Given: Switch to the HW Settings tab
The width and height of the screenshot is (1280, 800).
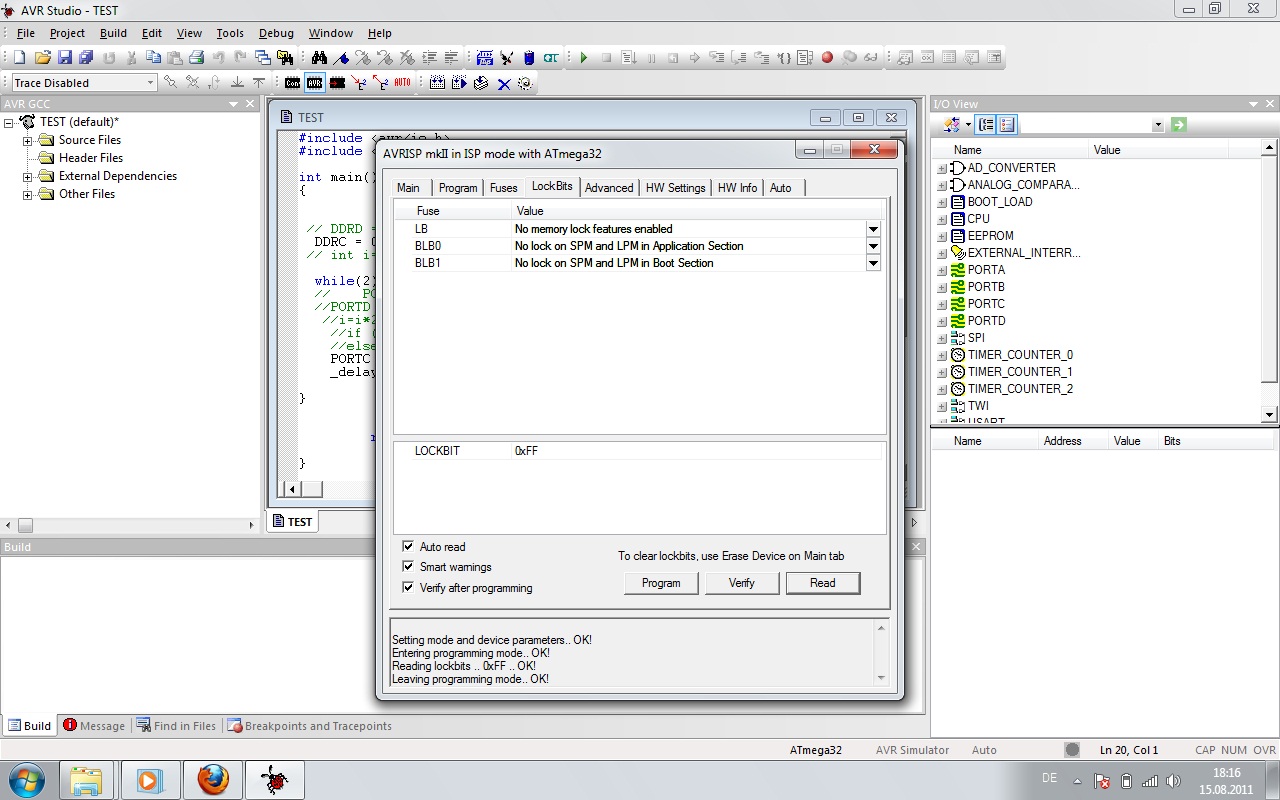Looking at the screenshot, I should [x=675, y=187].
